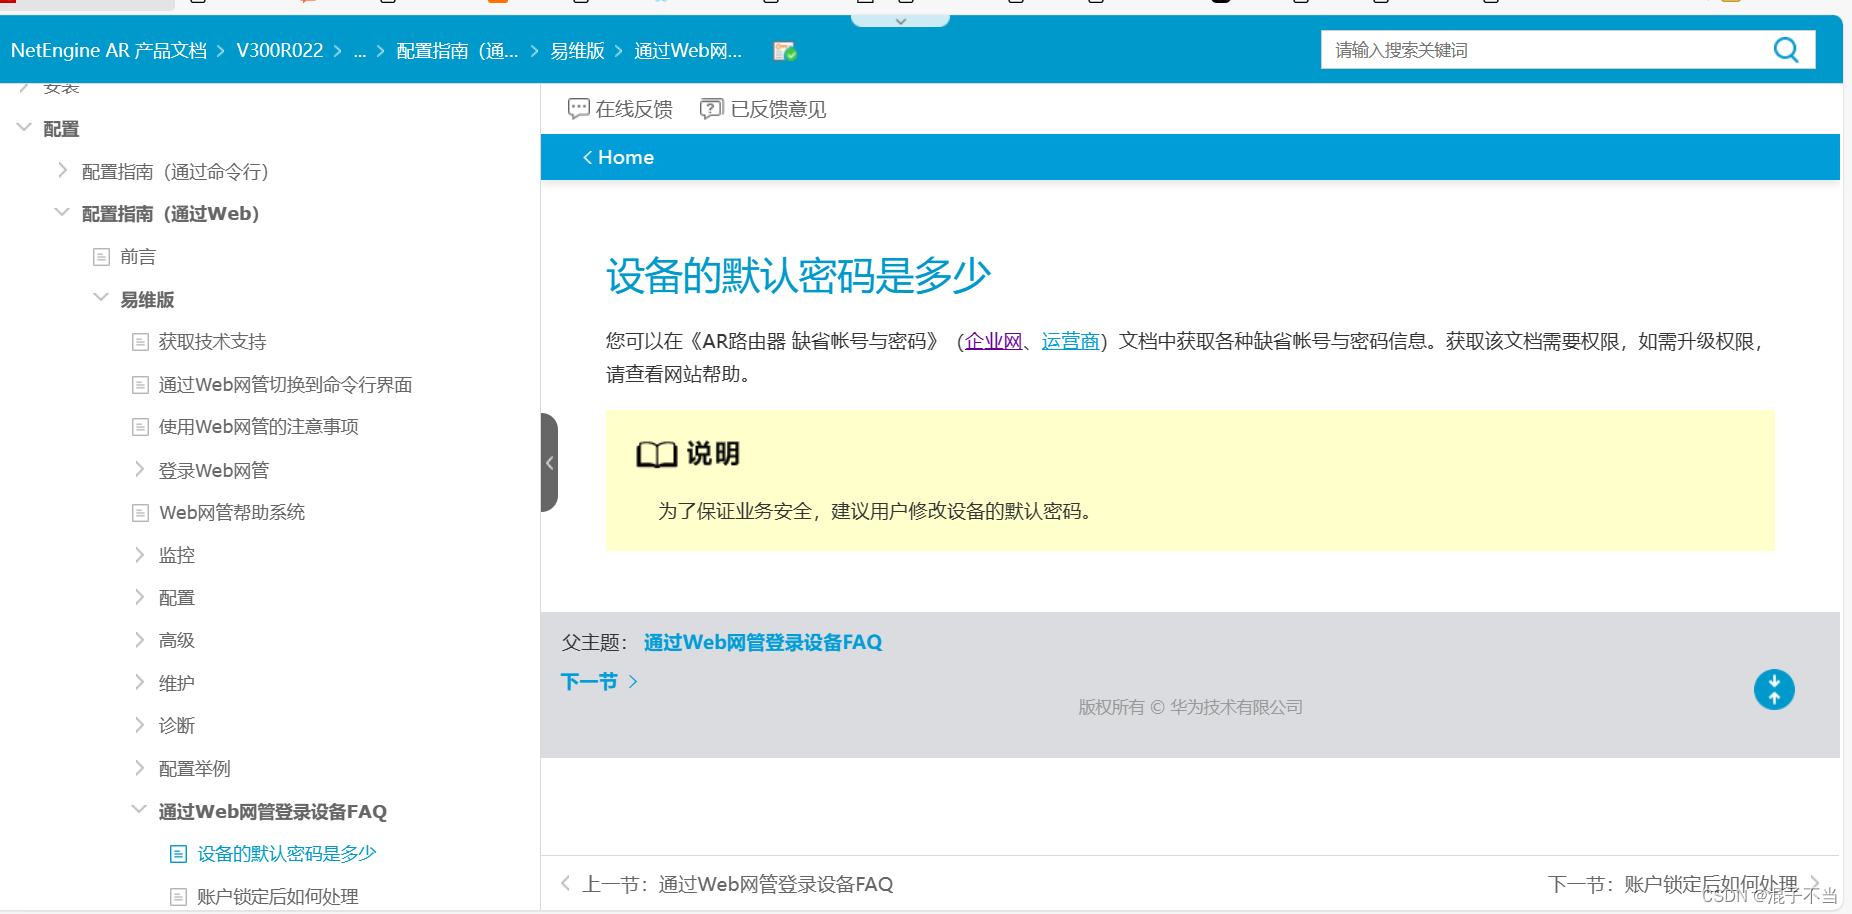
Task: Click the 已反馈意见 question bubble icon
Action: (711, 108)
